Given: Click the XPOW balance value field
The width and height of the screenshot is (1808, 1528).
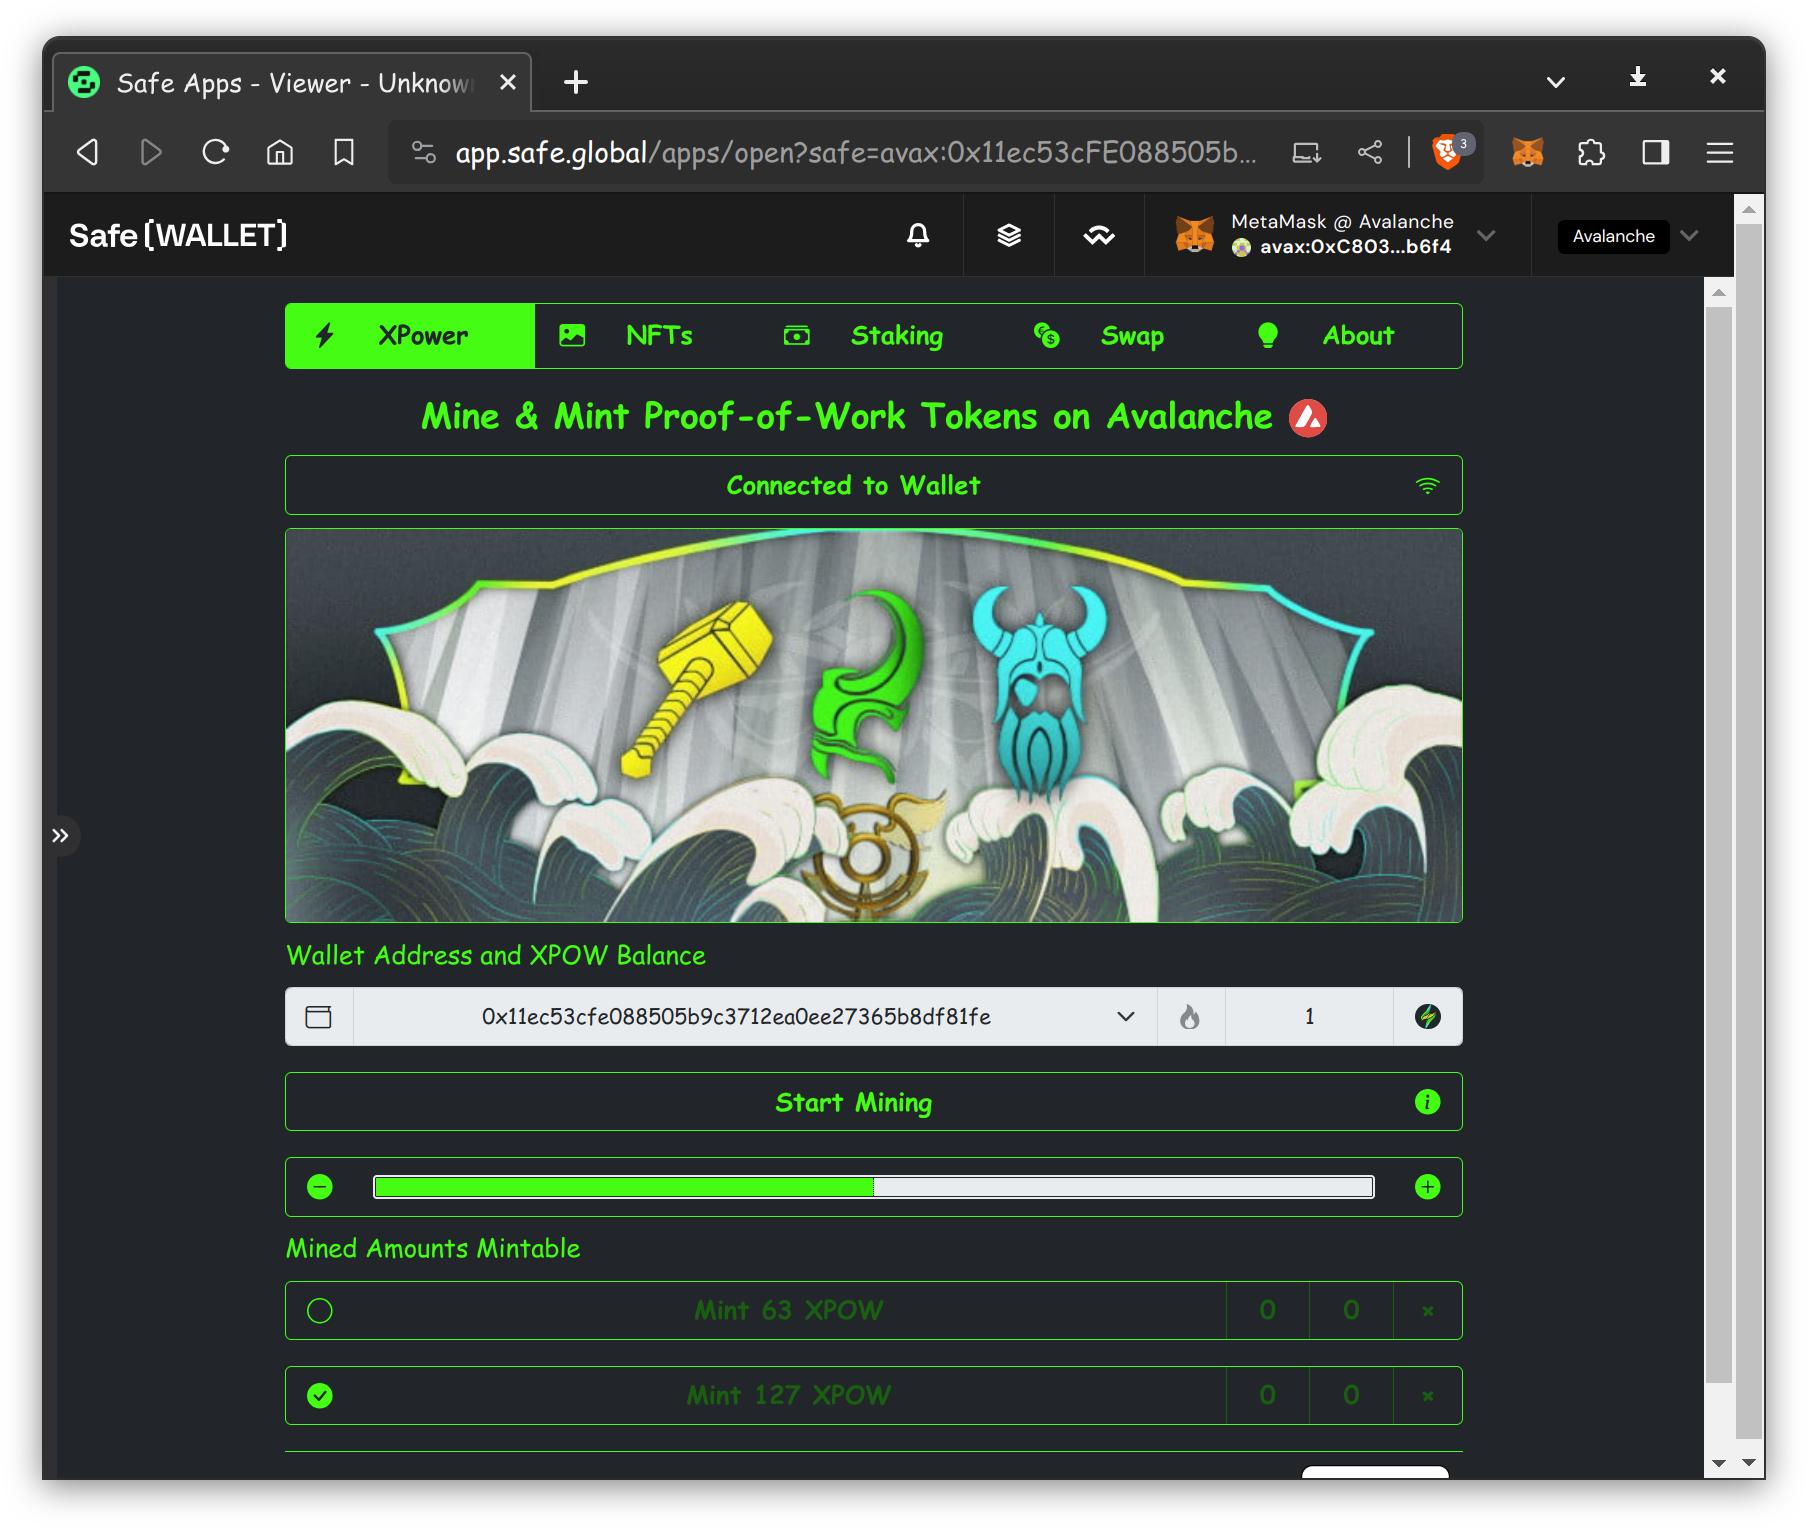Looking at the screenshot, I should [x=1309, y=1017].
